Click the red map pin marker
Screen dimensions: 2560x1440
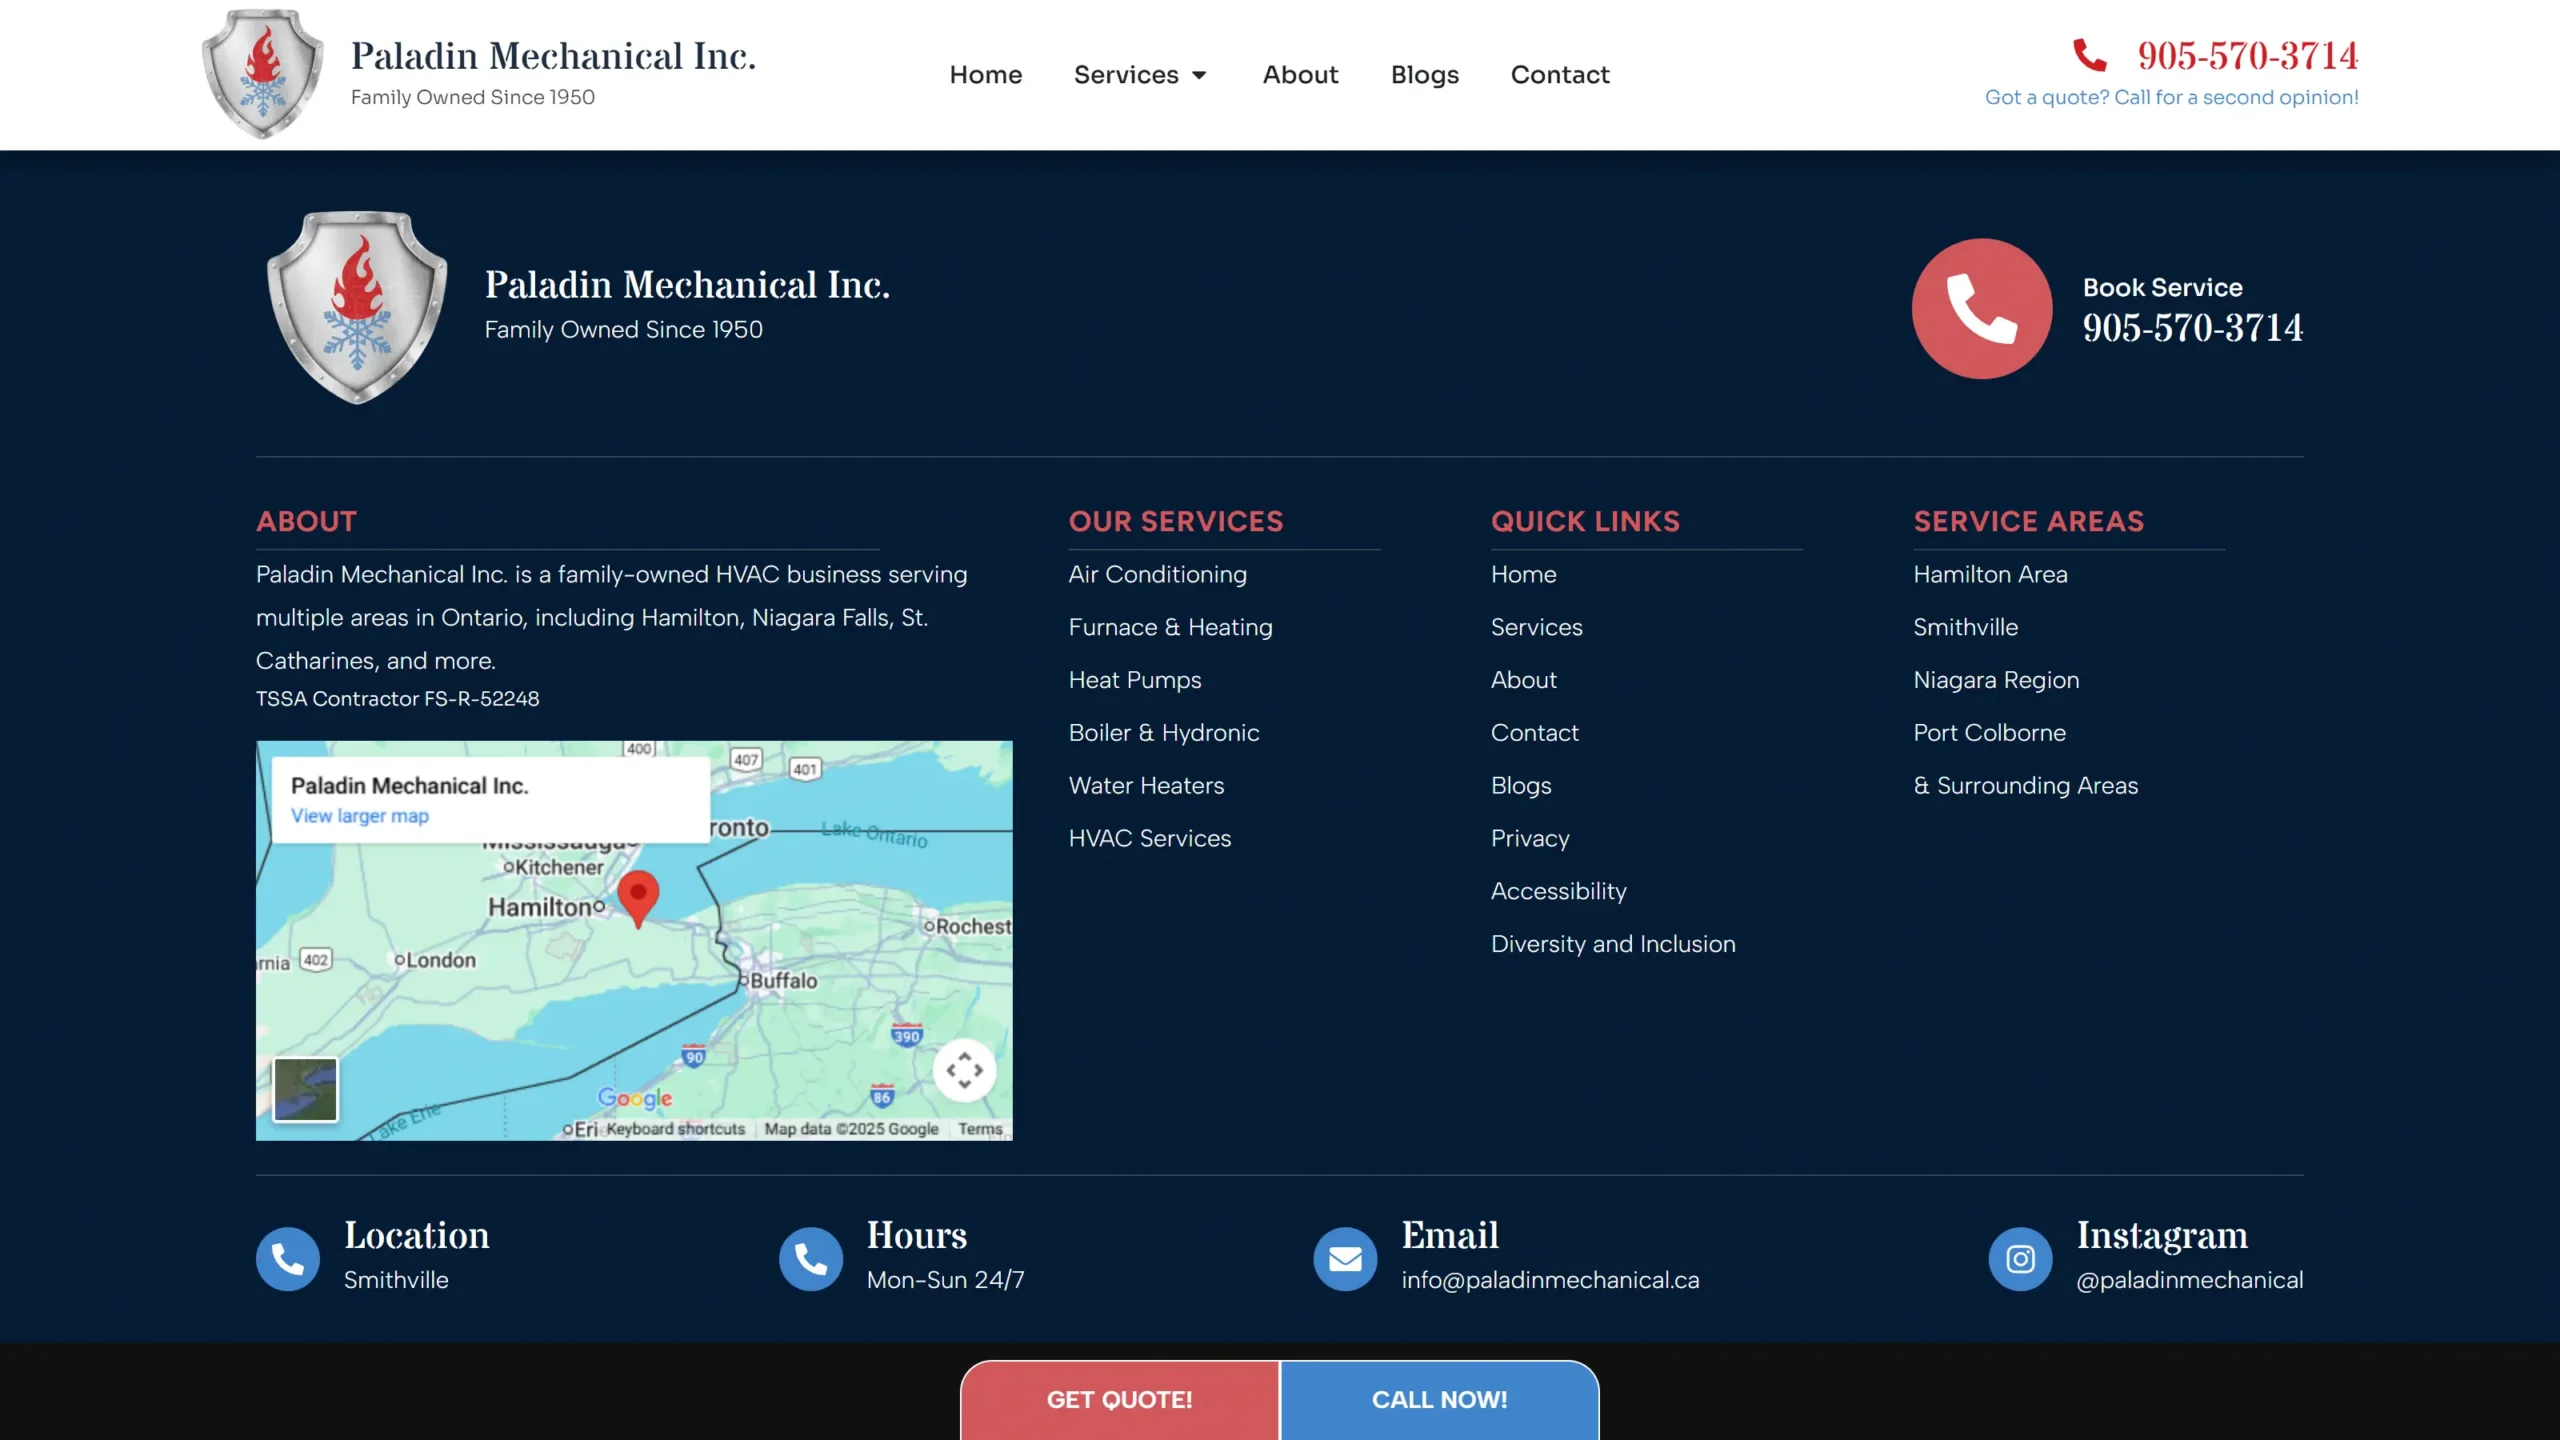[x=638, y=895]
